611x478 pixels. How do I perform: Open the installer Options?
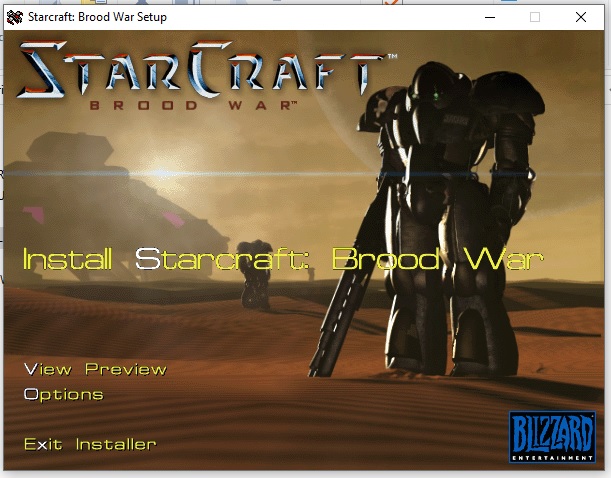point(64,394)
